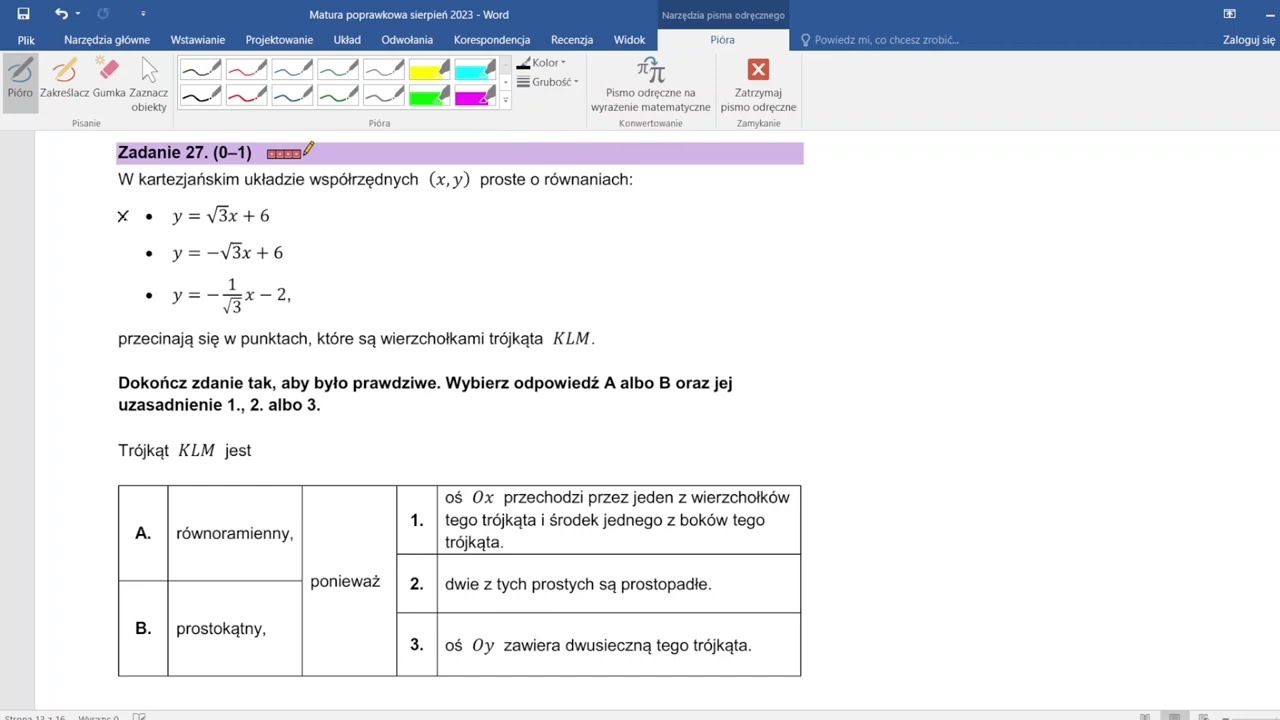Switch to Narzędzia główne tab
This screenshot has height=720, width=1280.
[107, 40]
